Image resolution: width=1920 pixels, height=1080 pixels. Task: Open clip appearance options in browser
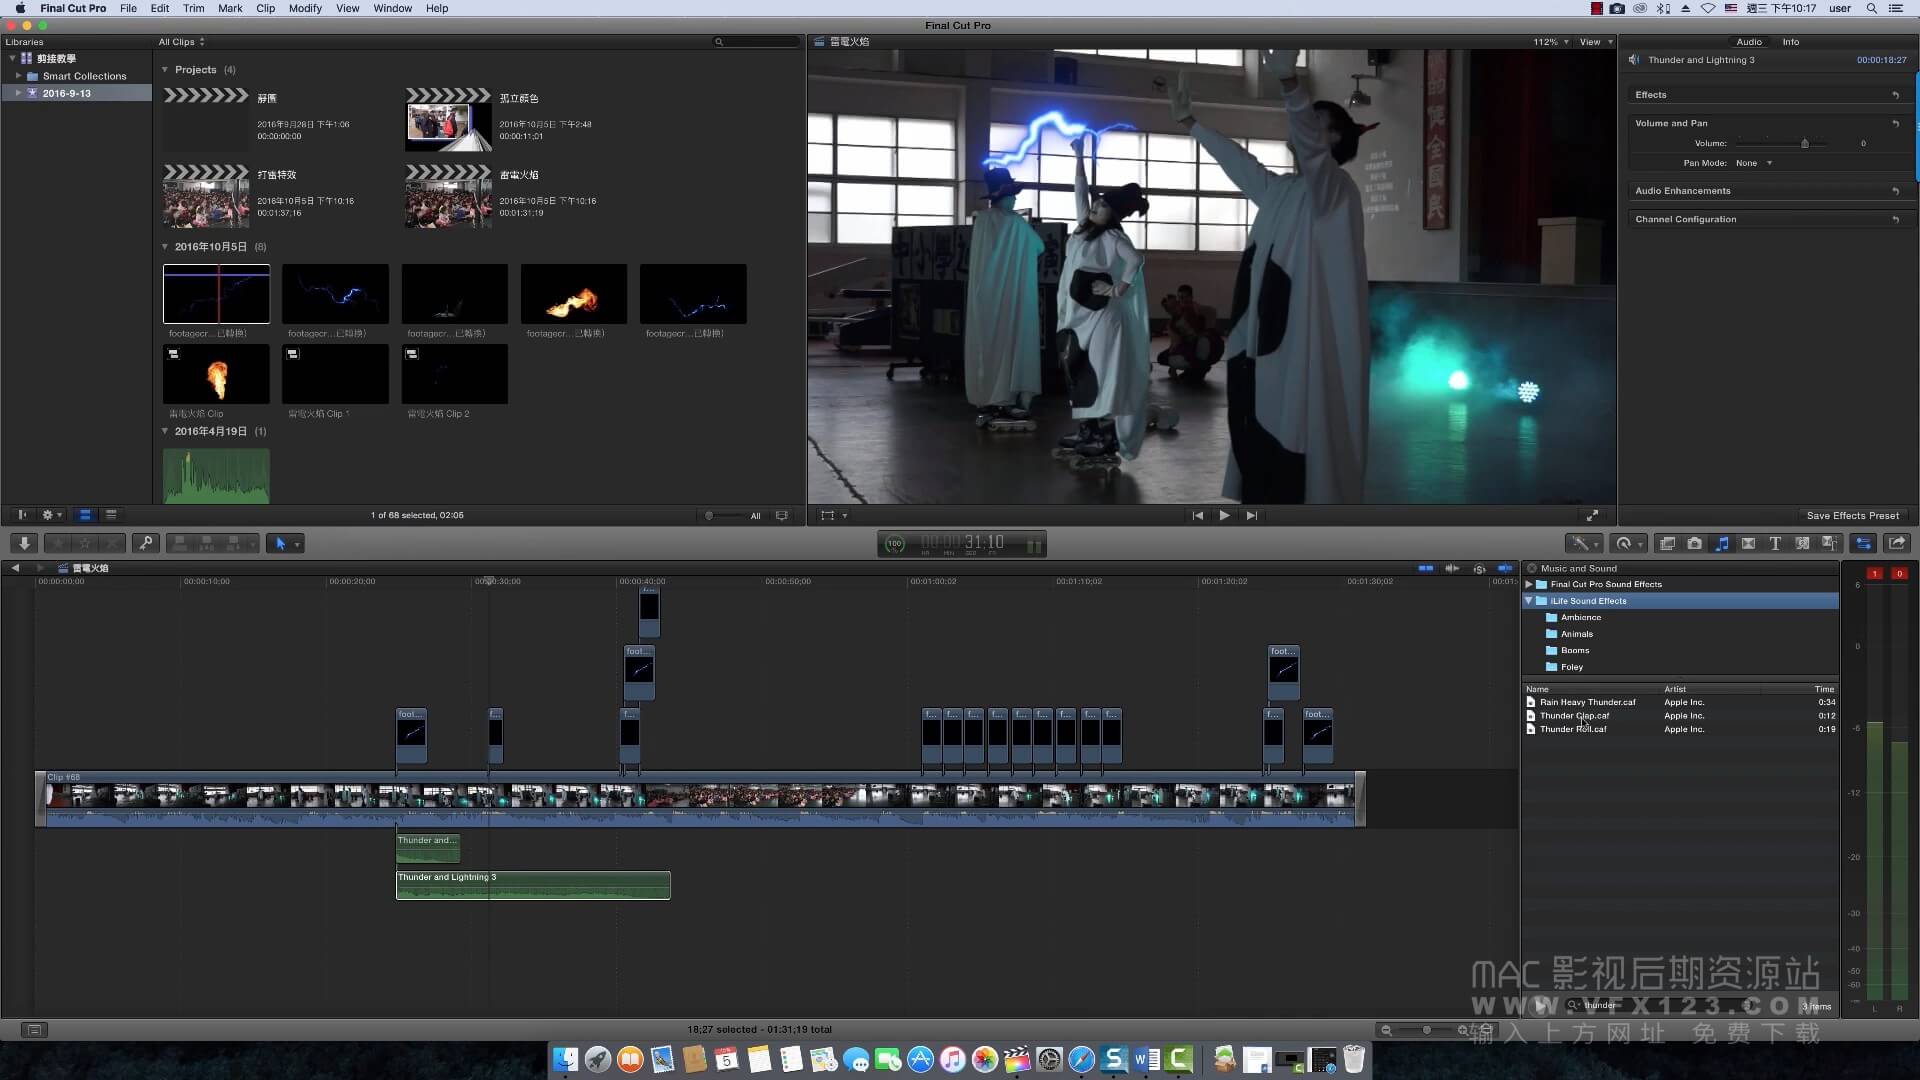point(782,515)
